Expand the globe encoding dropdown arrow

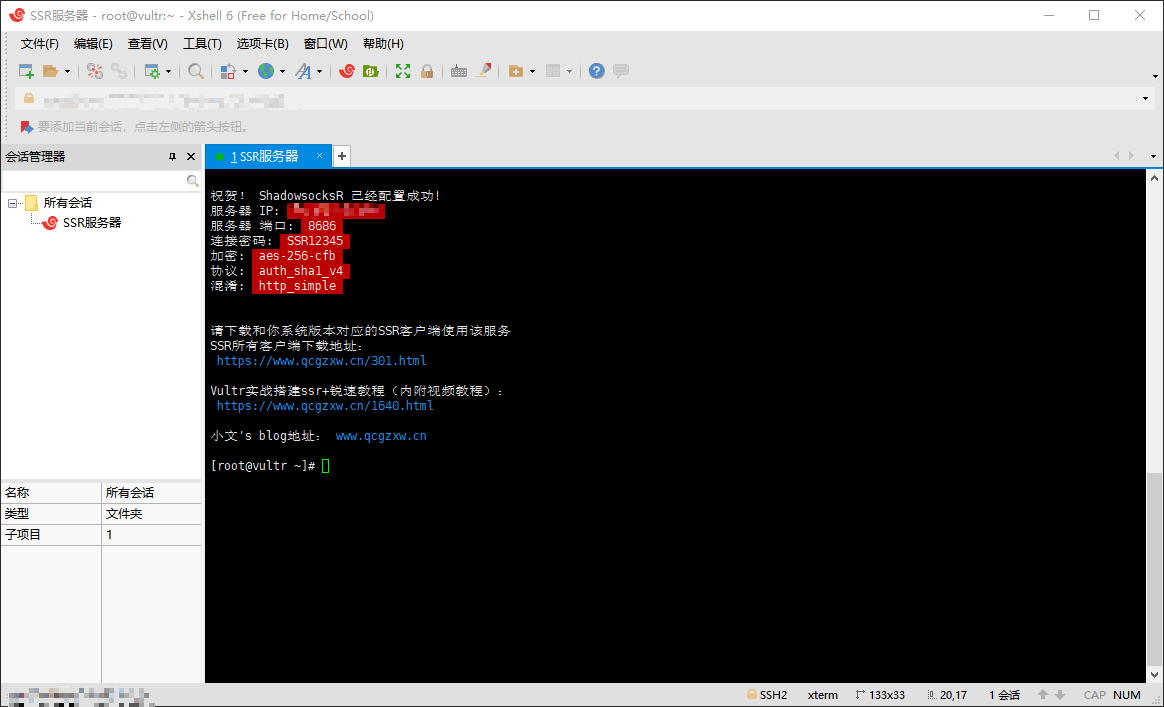click(282, 72)
